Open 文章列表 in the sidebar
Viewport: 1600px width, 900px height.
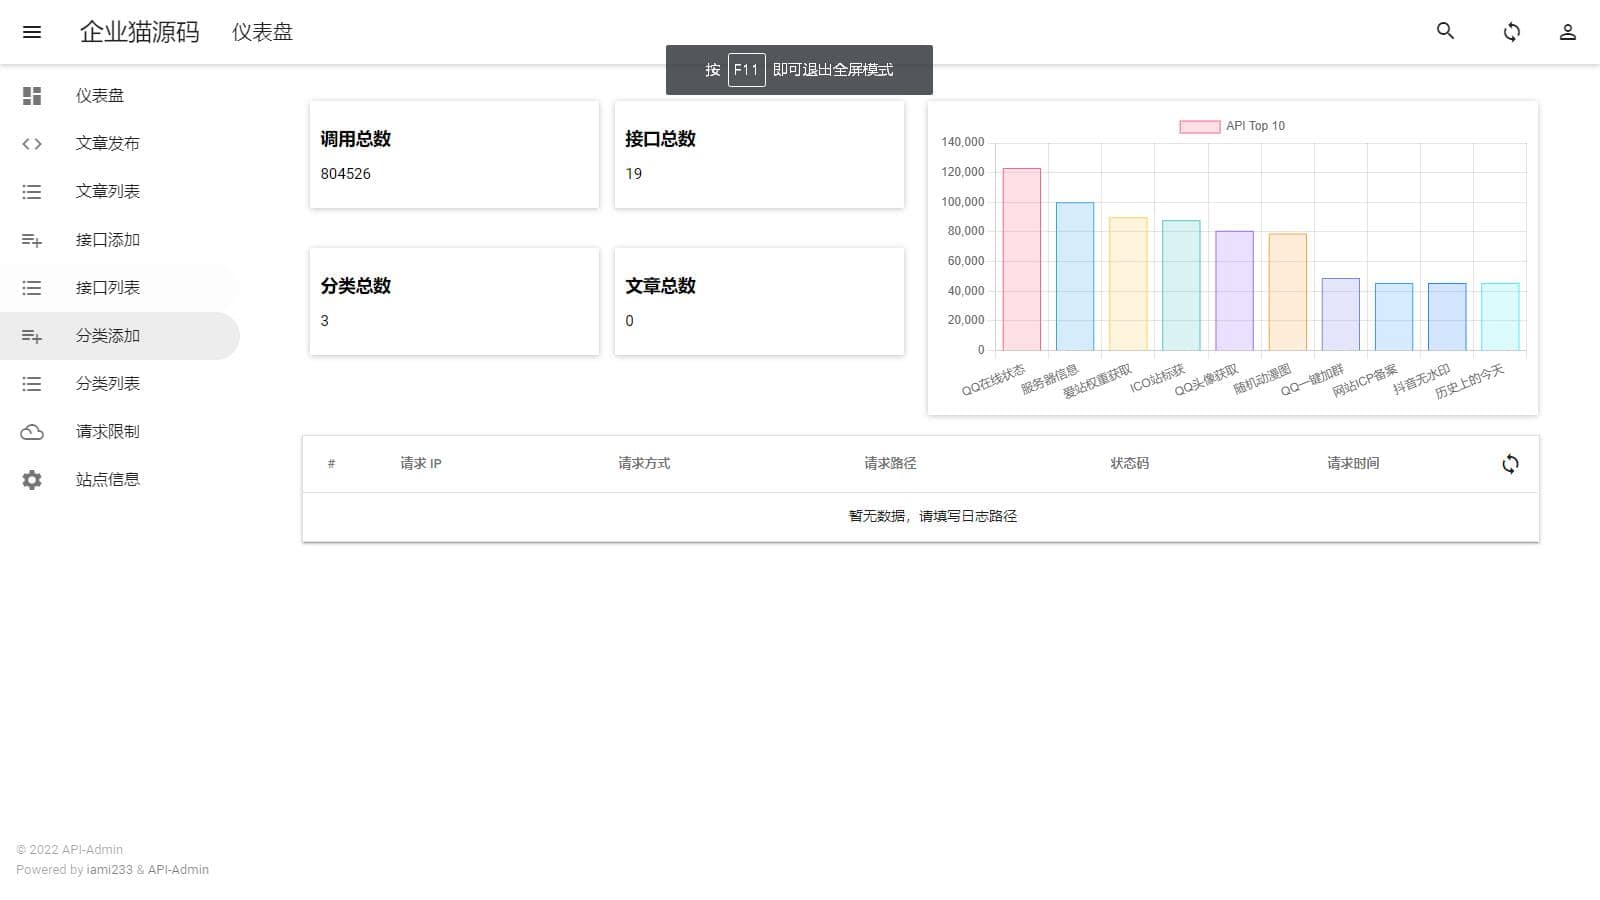pos(108,192)
